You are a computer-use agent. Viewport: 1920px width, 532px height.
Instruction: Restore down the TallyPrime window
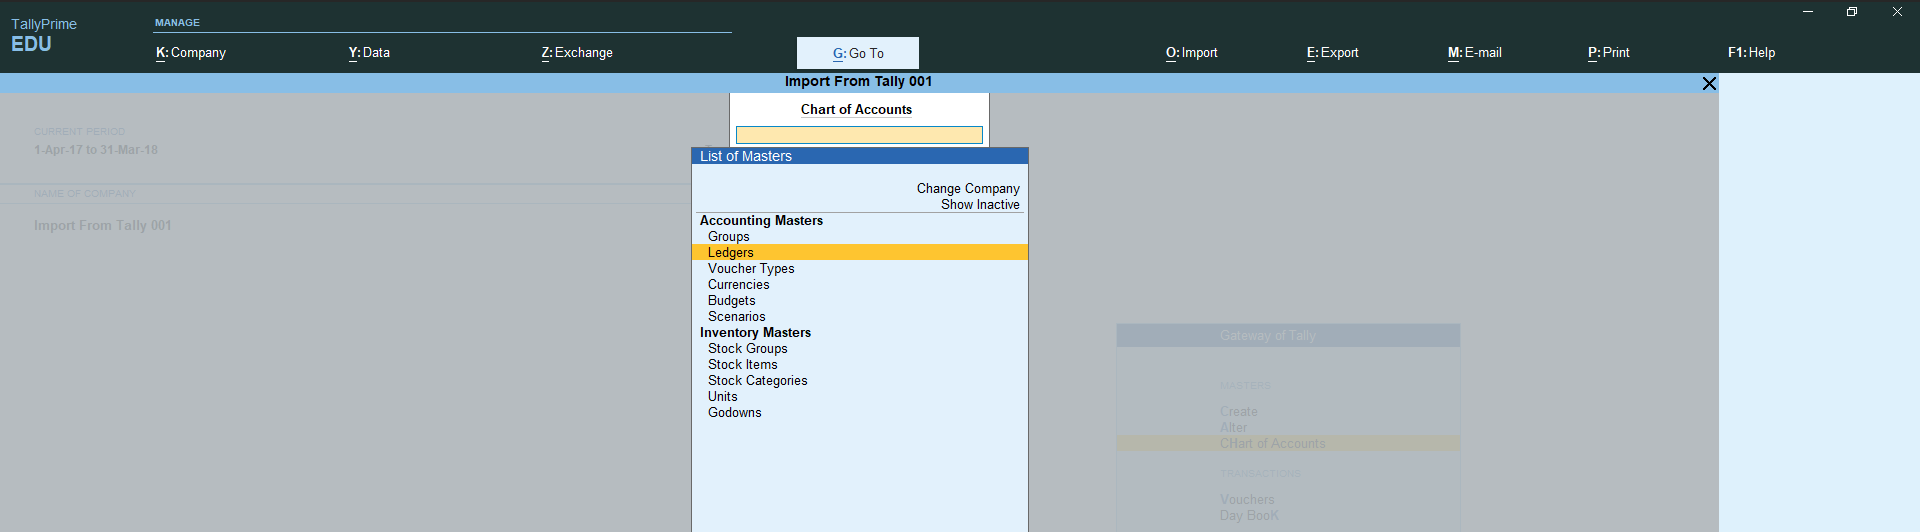1852,12
